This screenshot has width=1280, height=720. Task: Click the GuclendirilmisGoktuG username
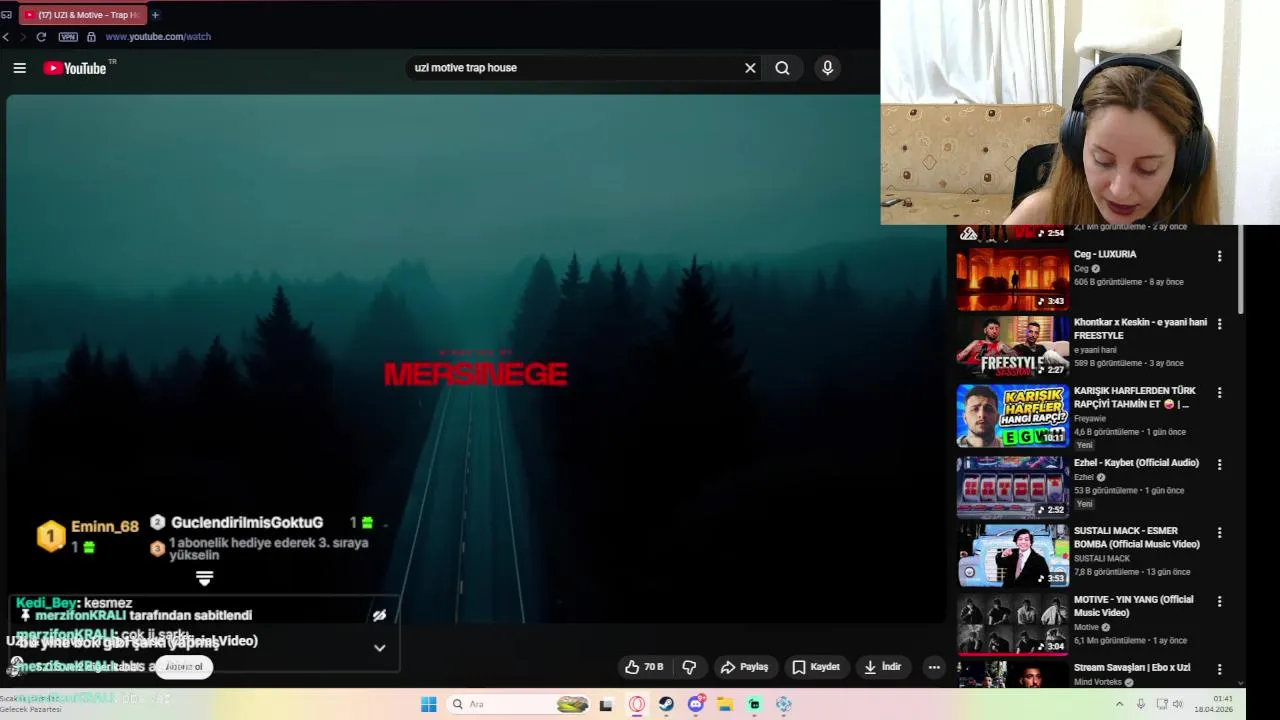coord(247,522)
